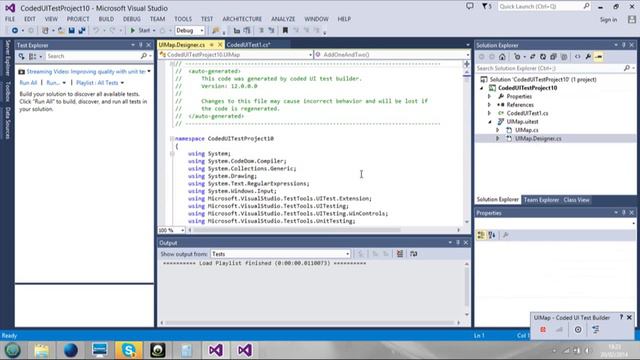Switch to the Team Explorer tab

(x=541, y=200)
